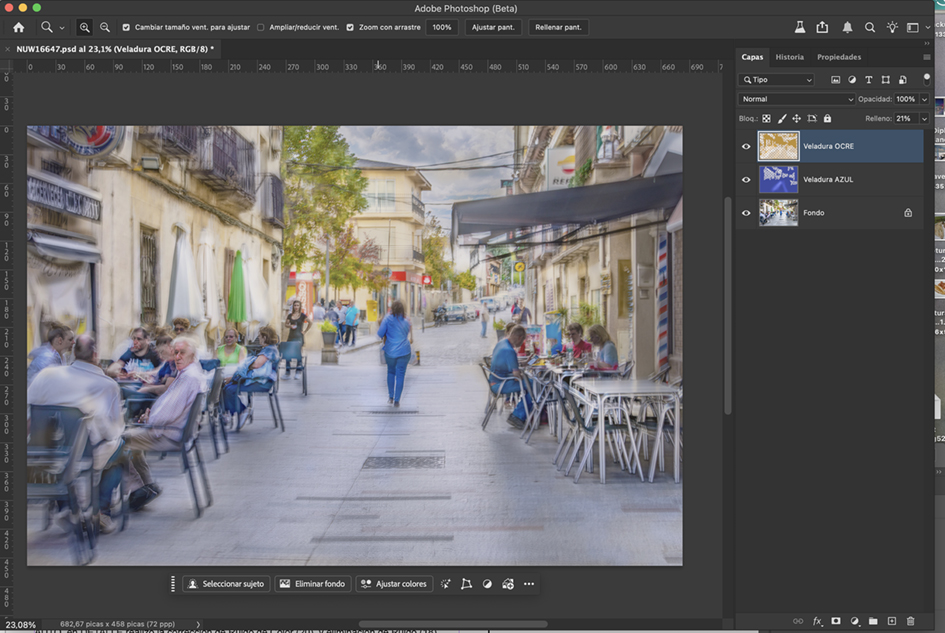Image resolution: width=945 pixels, height=633 pixels.
Task: Select the zoom out magnifier mode
Action: tap(104, 27)
